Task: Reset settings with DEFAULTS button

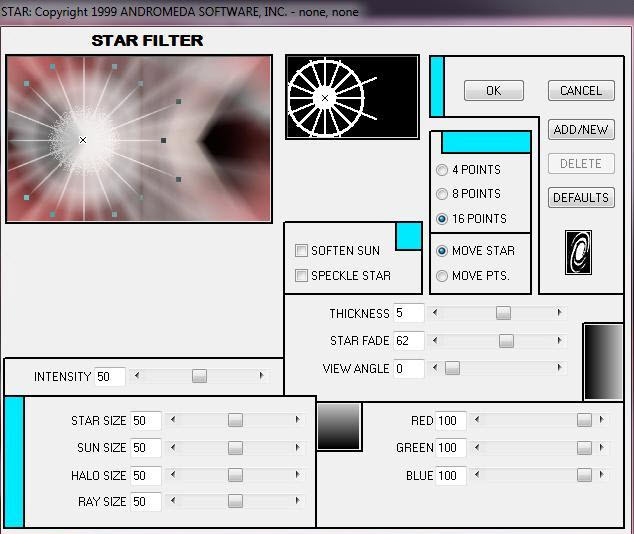Action: pyautogui.click(x=581, y=198)
